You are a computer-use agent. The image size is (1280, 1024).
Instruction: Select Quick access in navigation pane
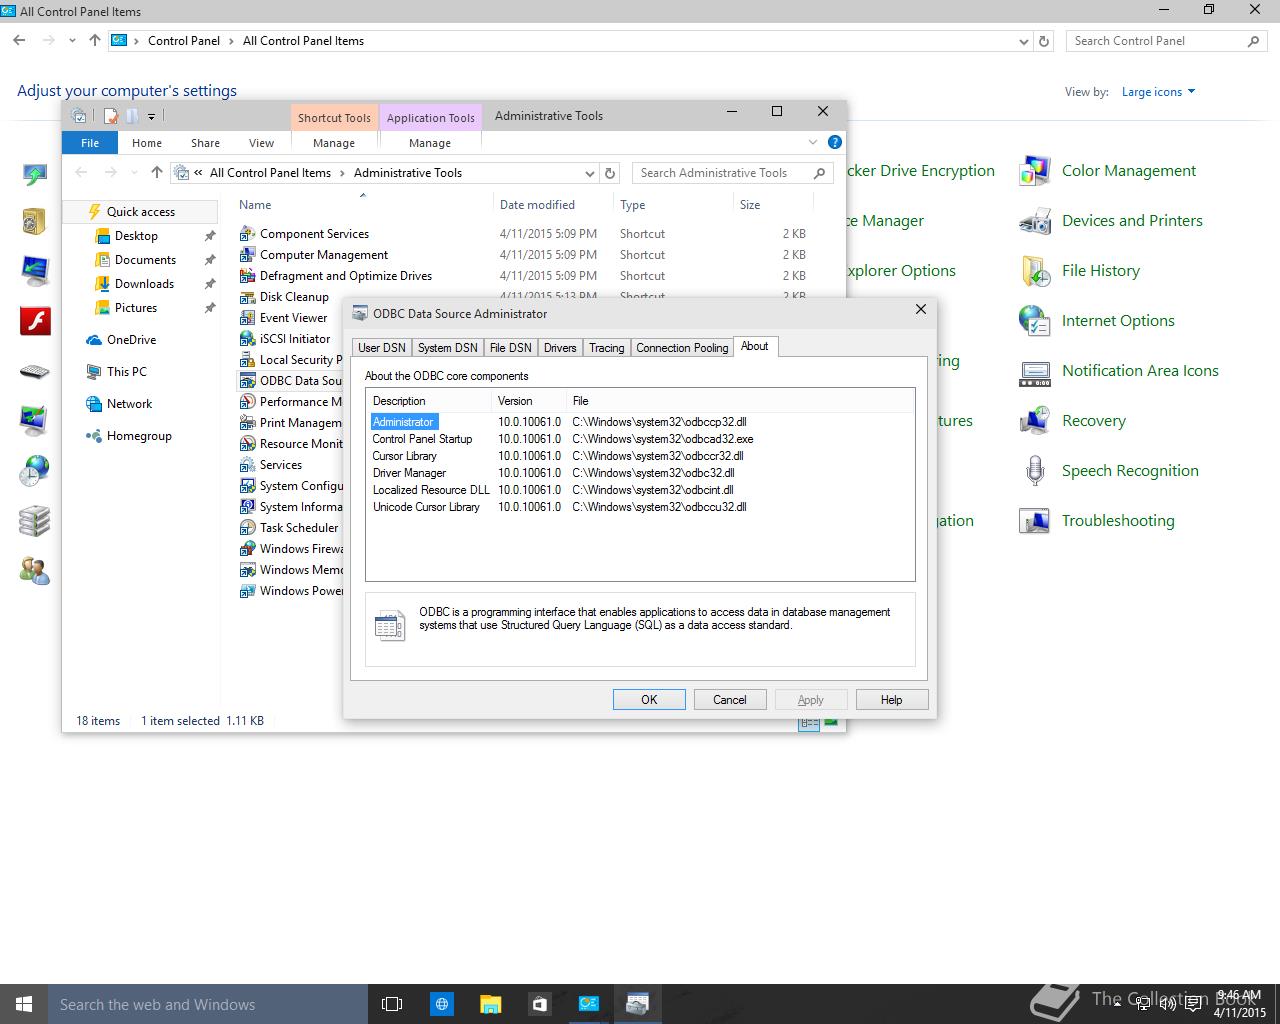coord(141,212)
